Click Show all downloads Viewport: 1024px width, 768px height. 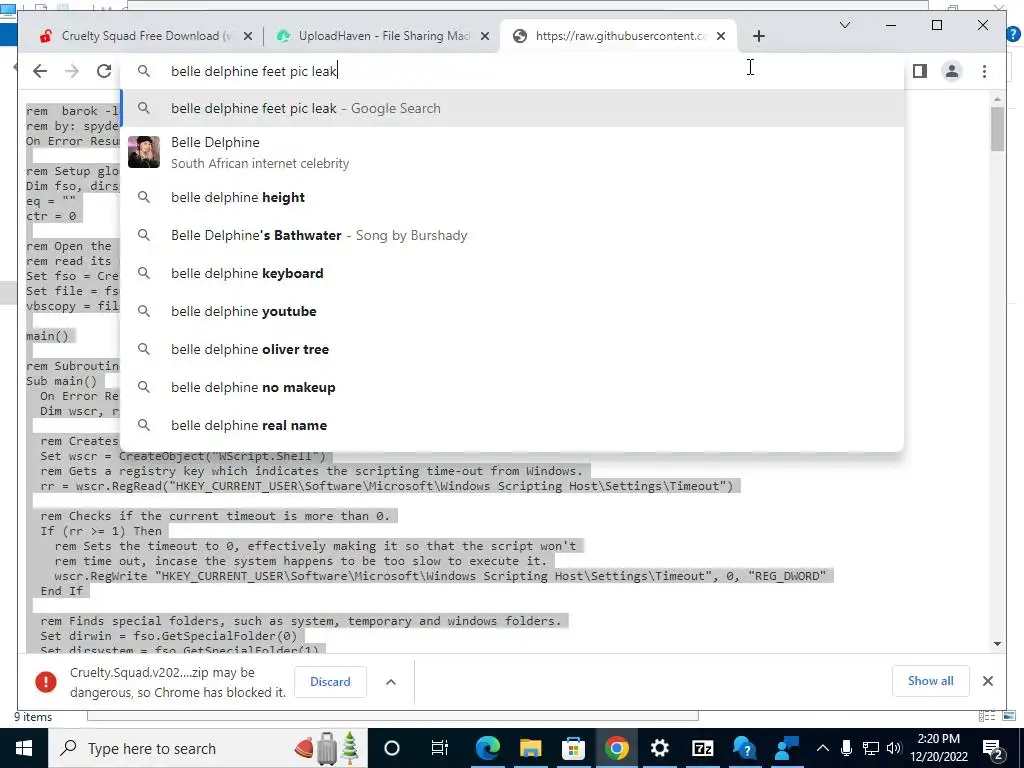click(931, 681)
